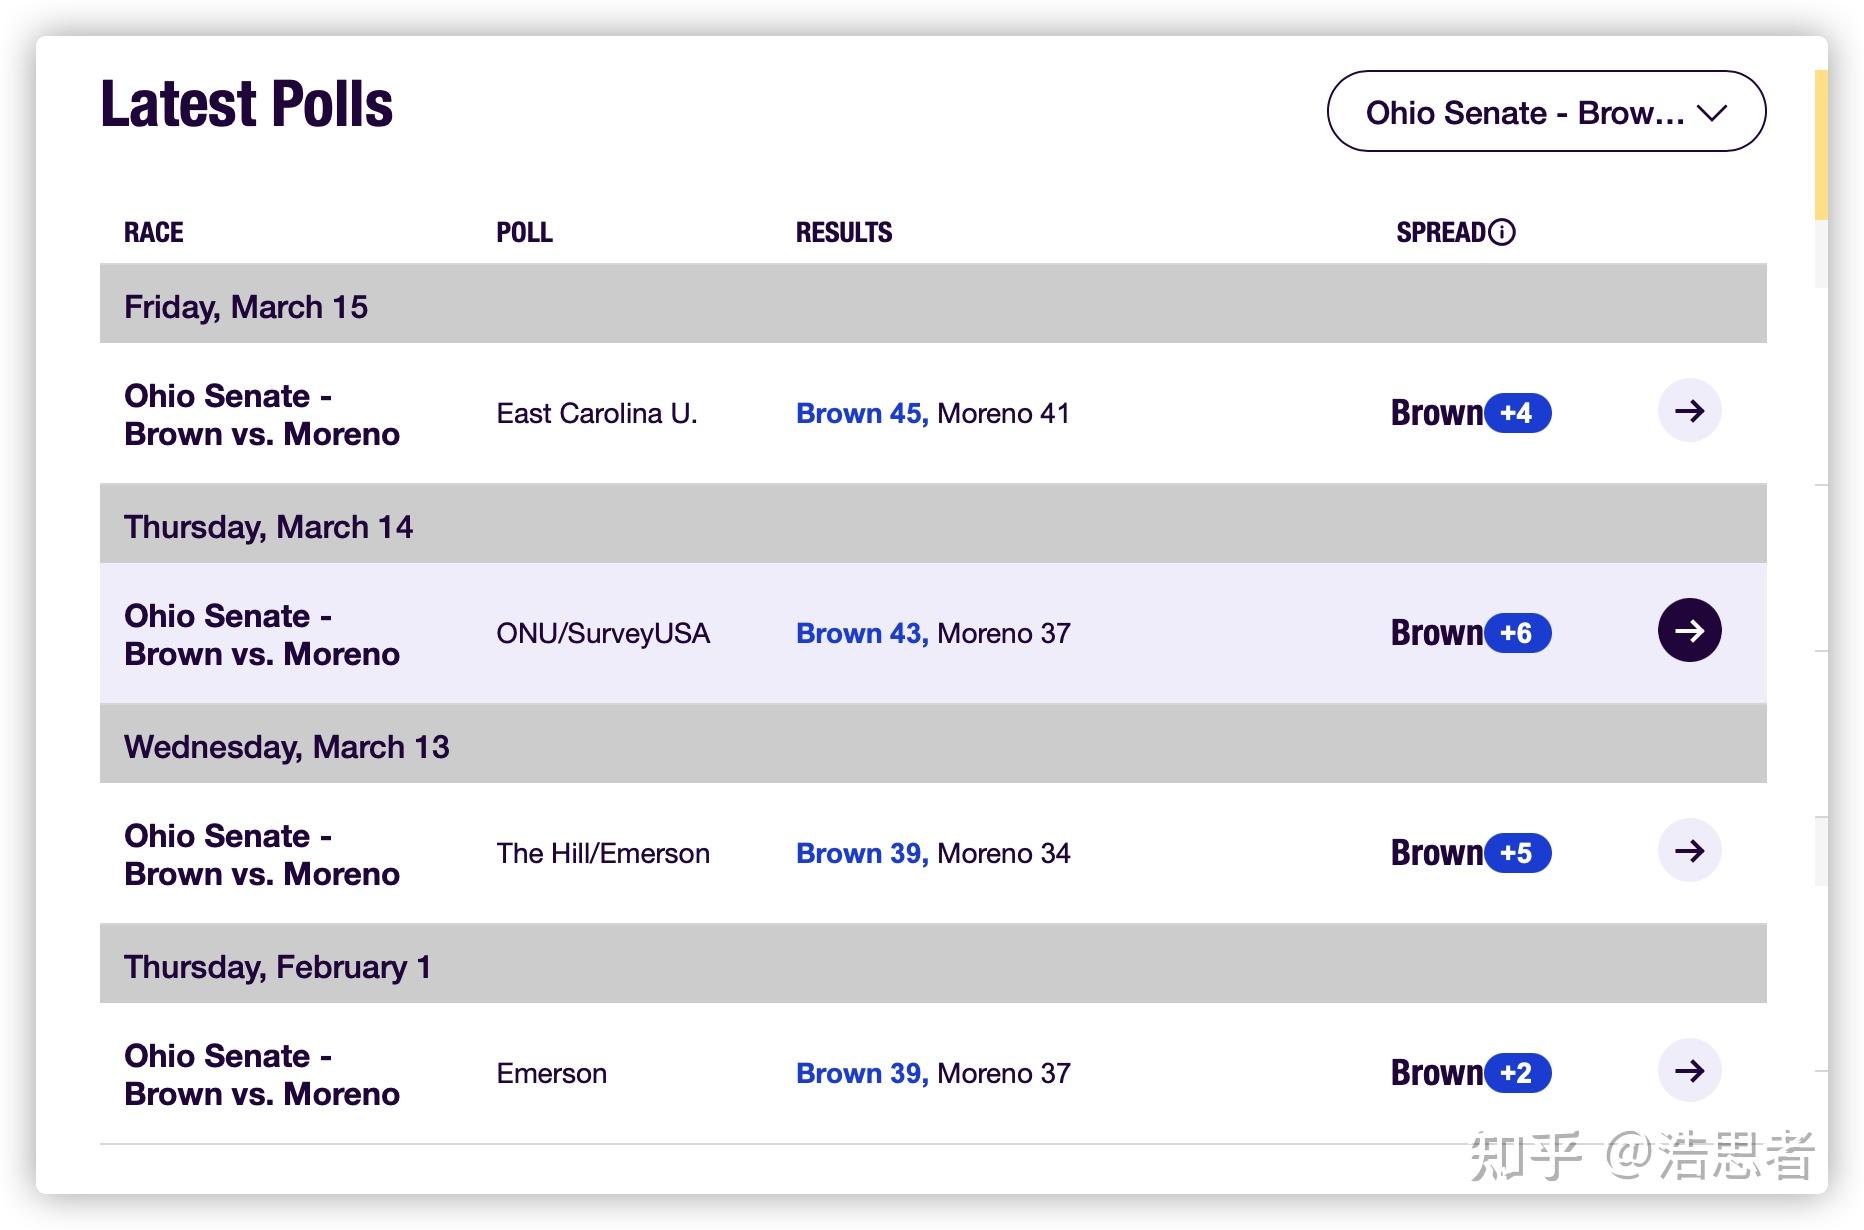Screen dimensions: 1864x1230
Task: Click the Brown +5 spread badge
Action: [1517, 853]
